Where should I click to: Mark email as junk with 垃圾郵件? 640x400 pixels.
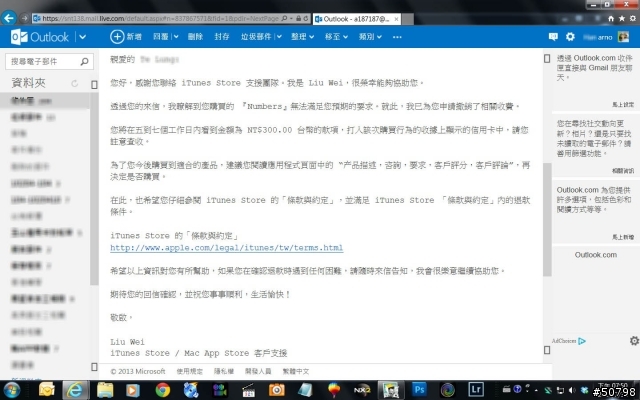[x=256, y=37]
